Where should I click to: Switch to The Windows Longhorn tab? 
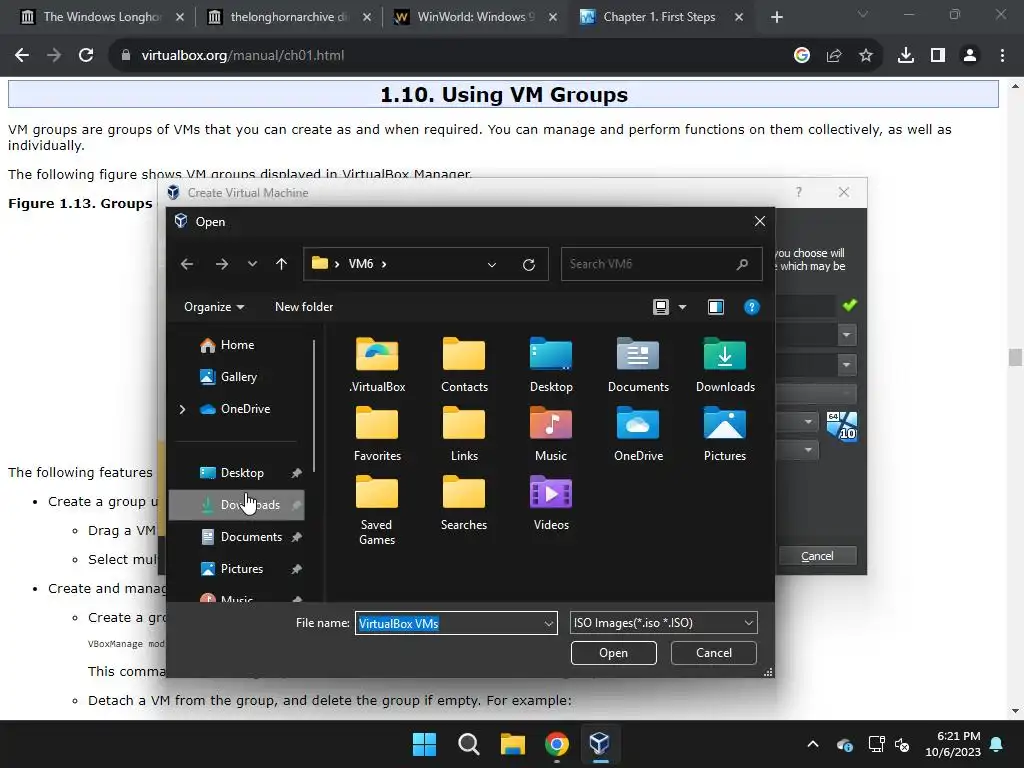tap(101, 17)
